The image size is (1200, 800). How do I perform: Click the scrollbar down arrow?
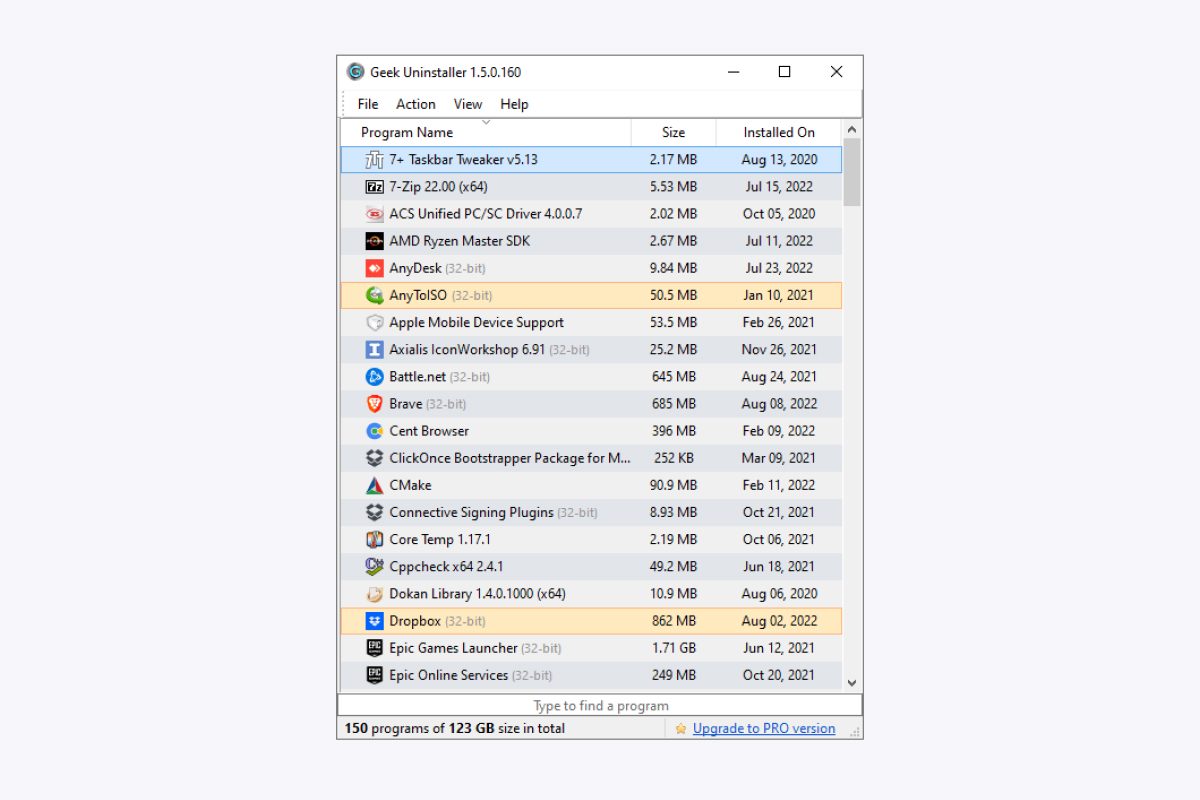click(x=851, y=682)
